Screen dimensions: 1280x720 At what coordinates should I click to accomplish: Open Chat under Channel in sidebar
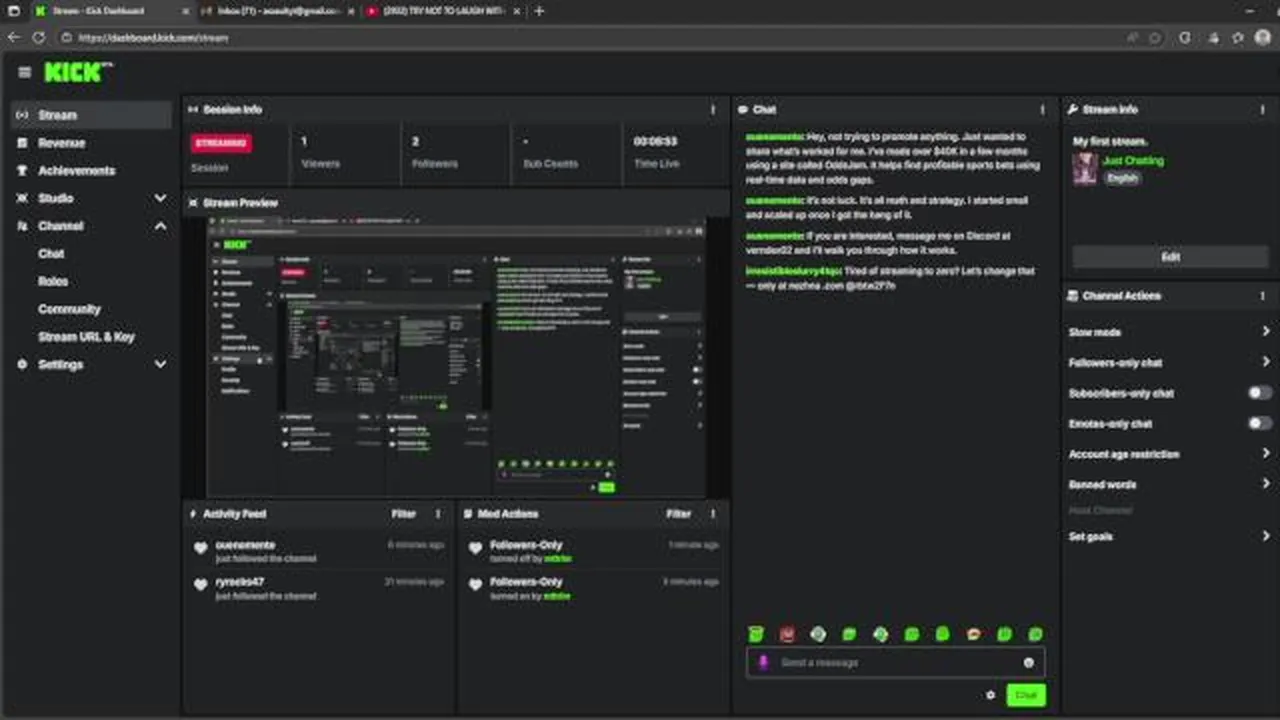(x=51, y=254)
